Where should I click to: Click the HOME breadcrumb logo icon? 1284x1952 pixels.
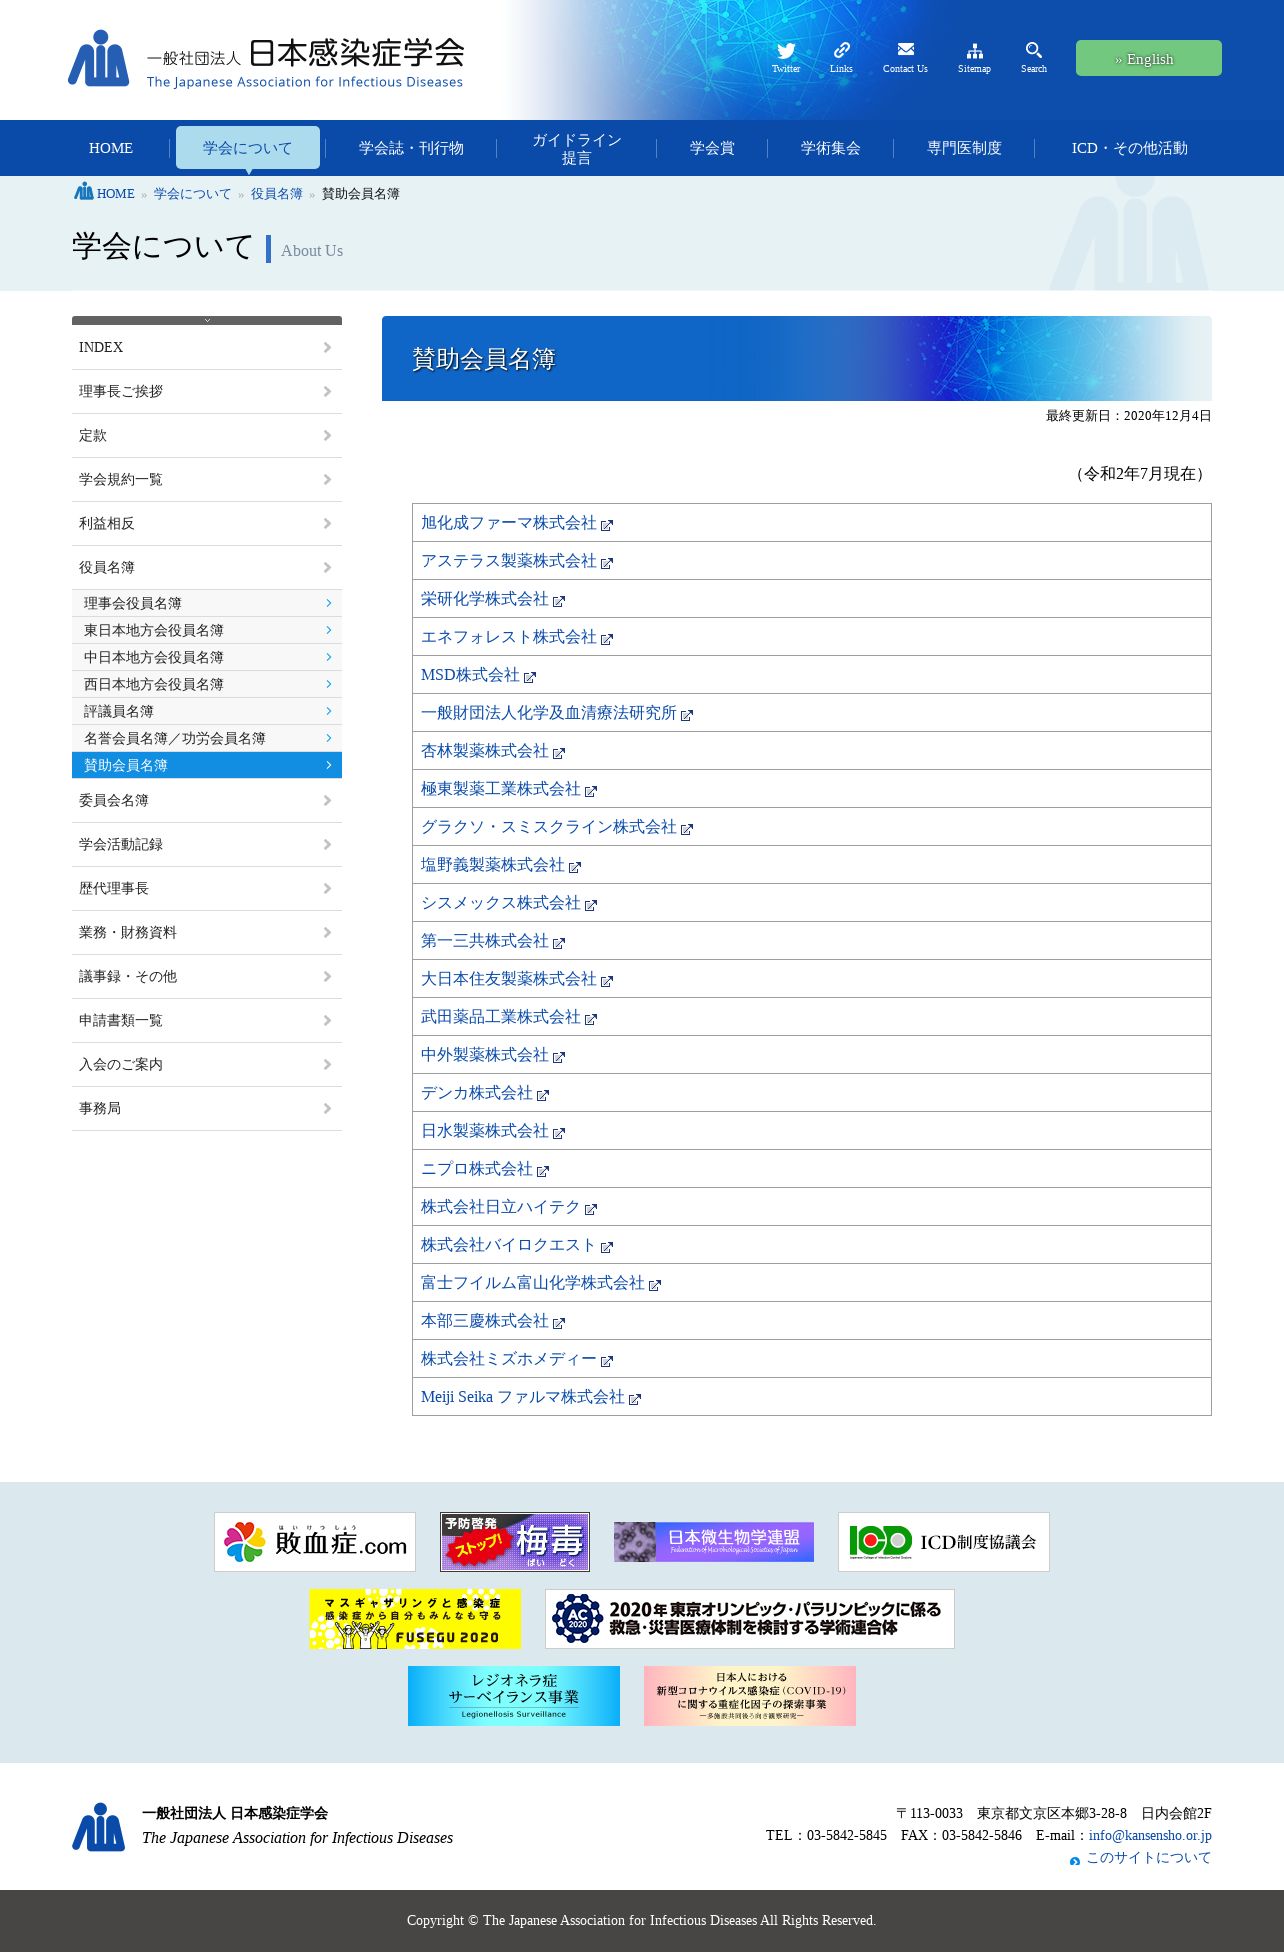coord(84,192)
